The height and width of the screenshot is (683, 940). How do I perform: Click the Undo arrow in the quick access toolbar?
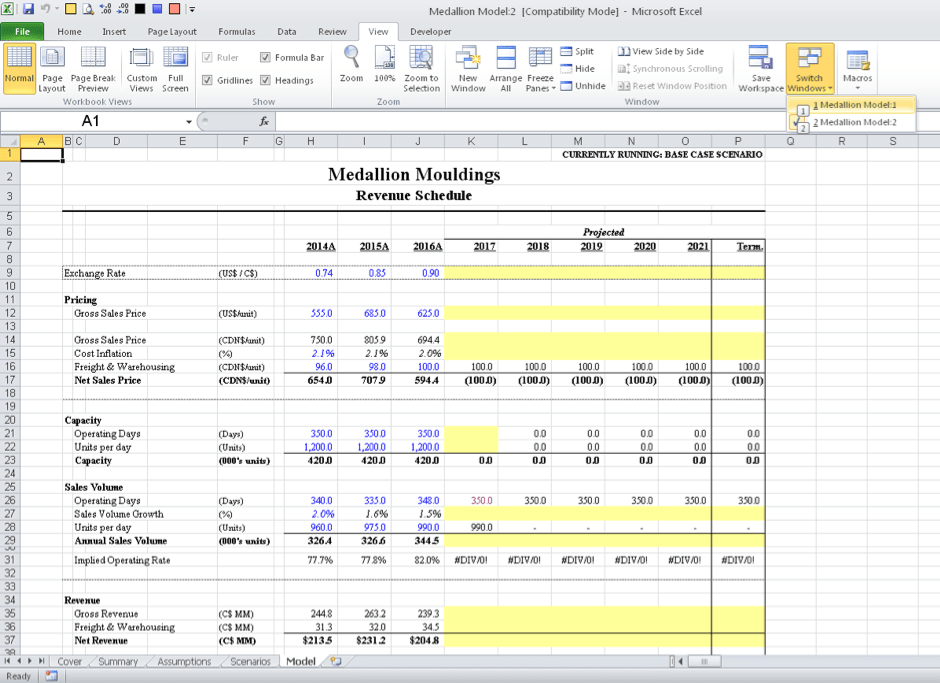(x=46, y=9)
